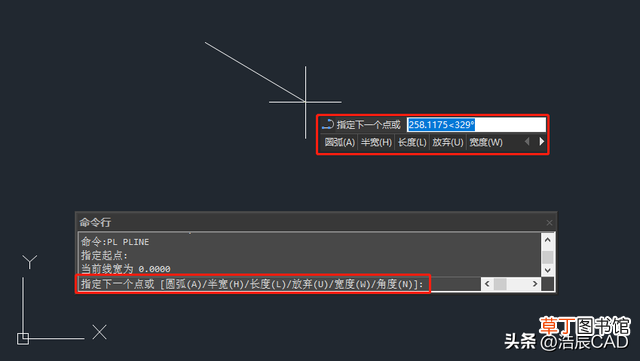The height and width of the screenshot is (361, 640).
Task: Click the UCS origin square icon
Action: 23,339
